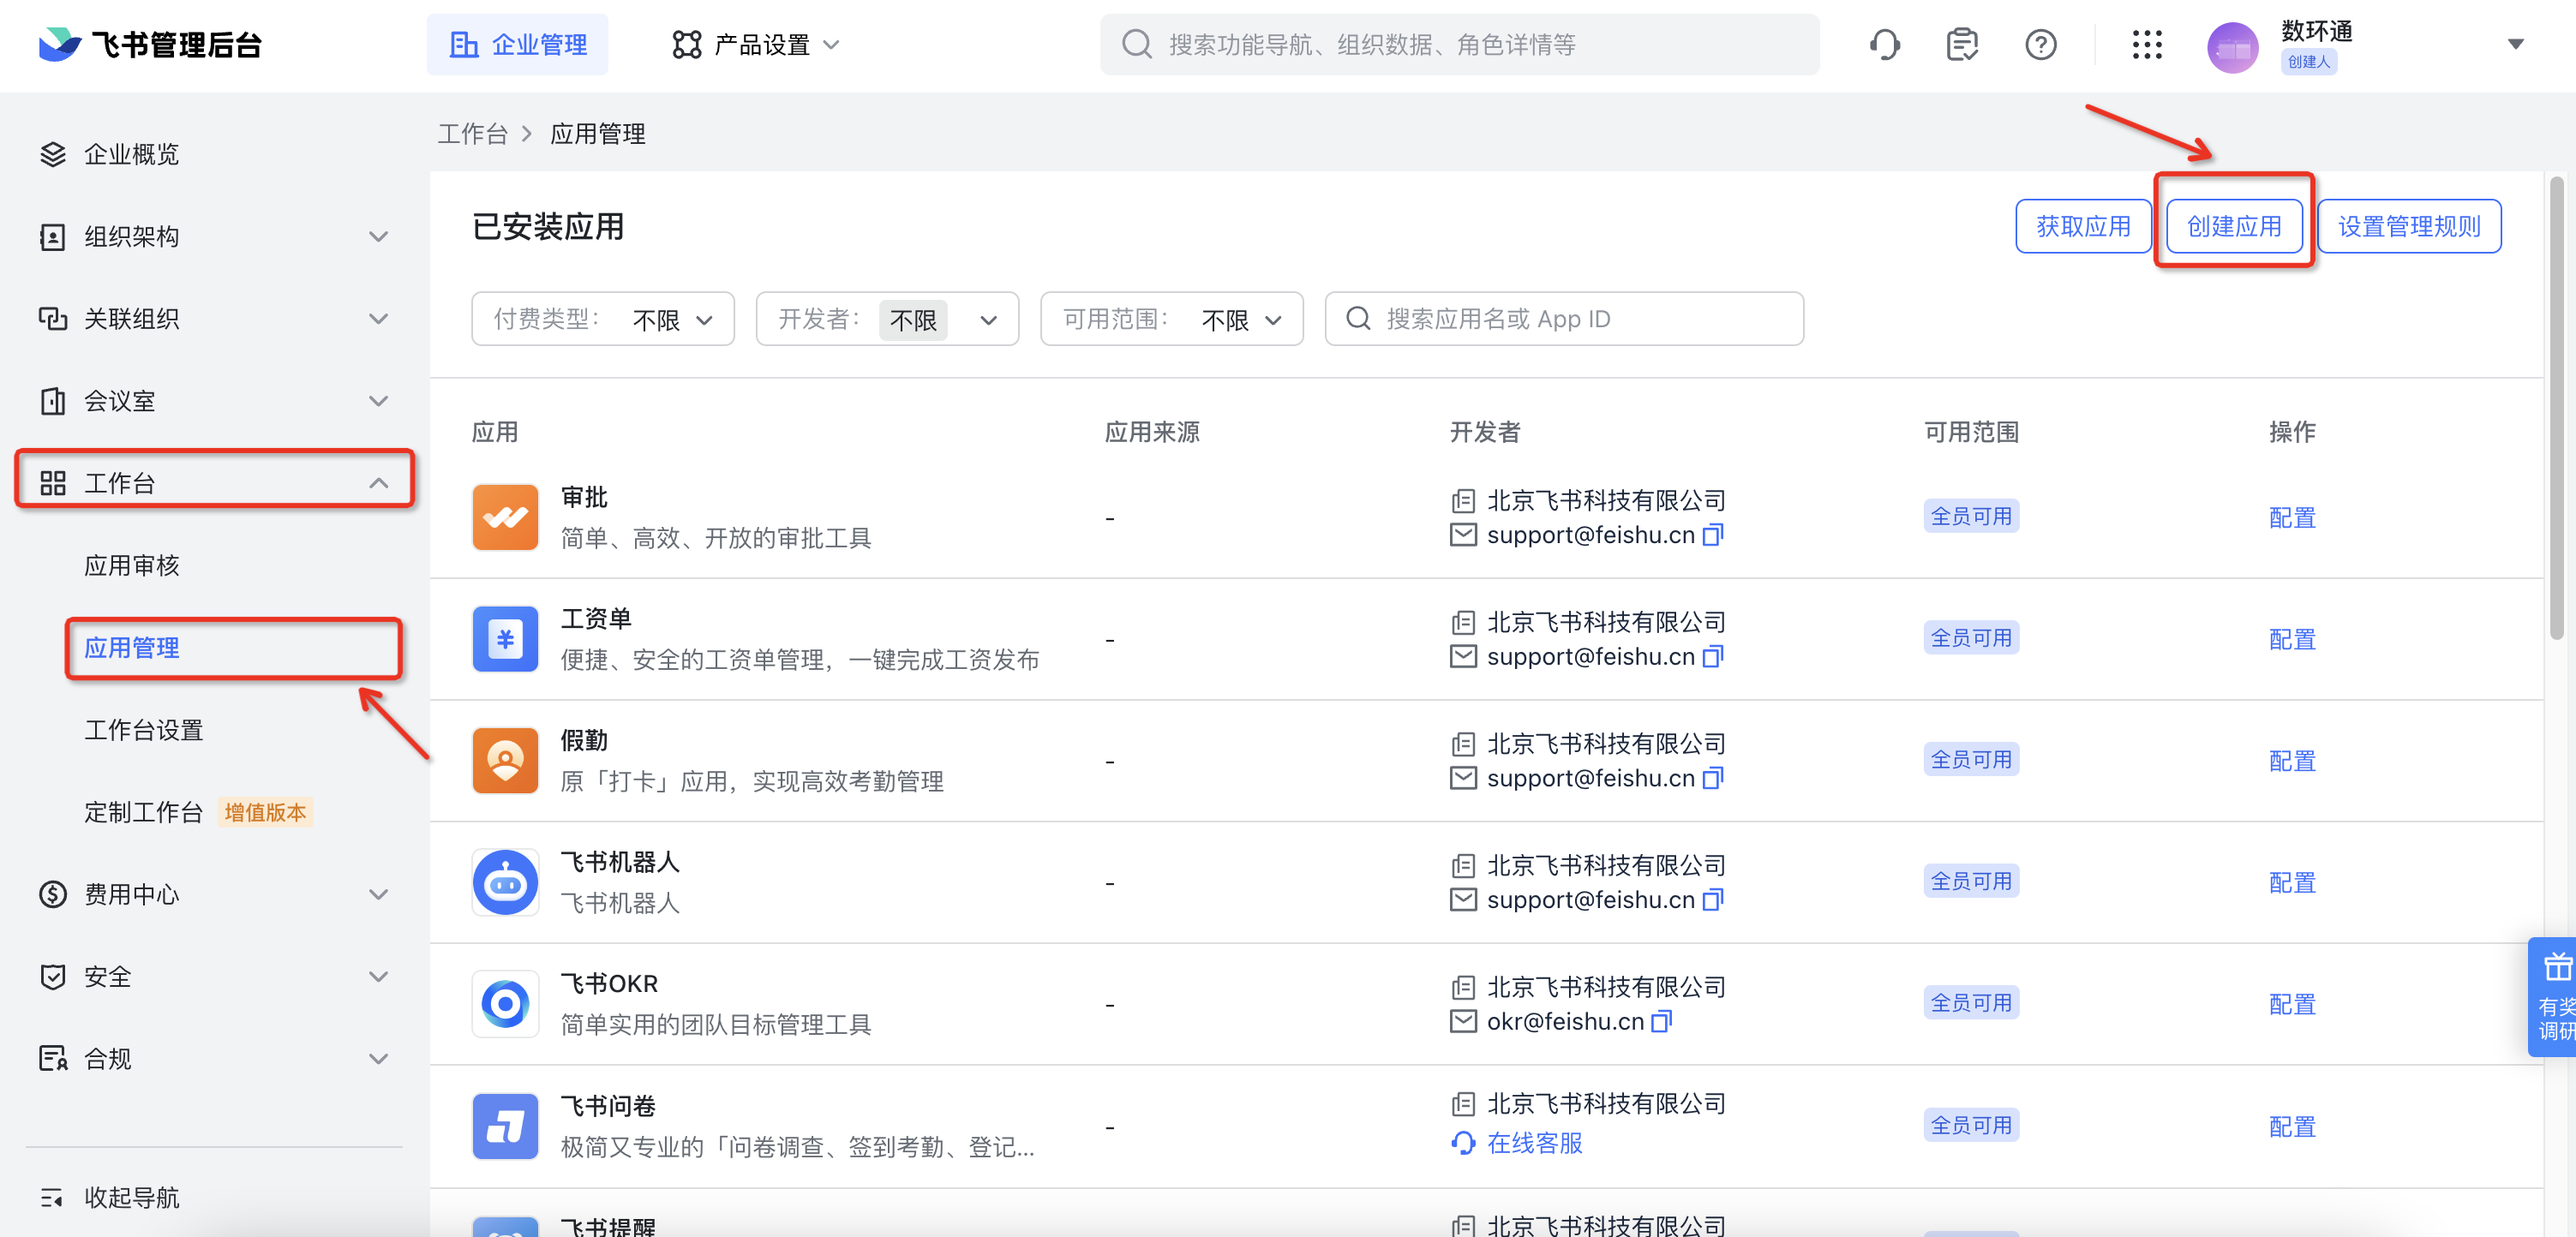Click the 搜索应用名或 App ID field
The width and height of the screenshot is (2576, 1237).
[x=1564, y=319]
